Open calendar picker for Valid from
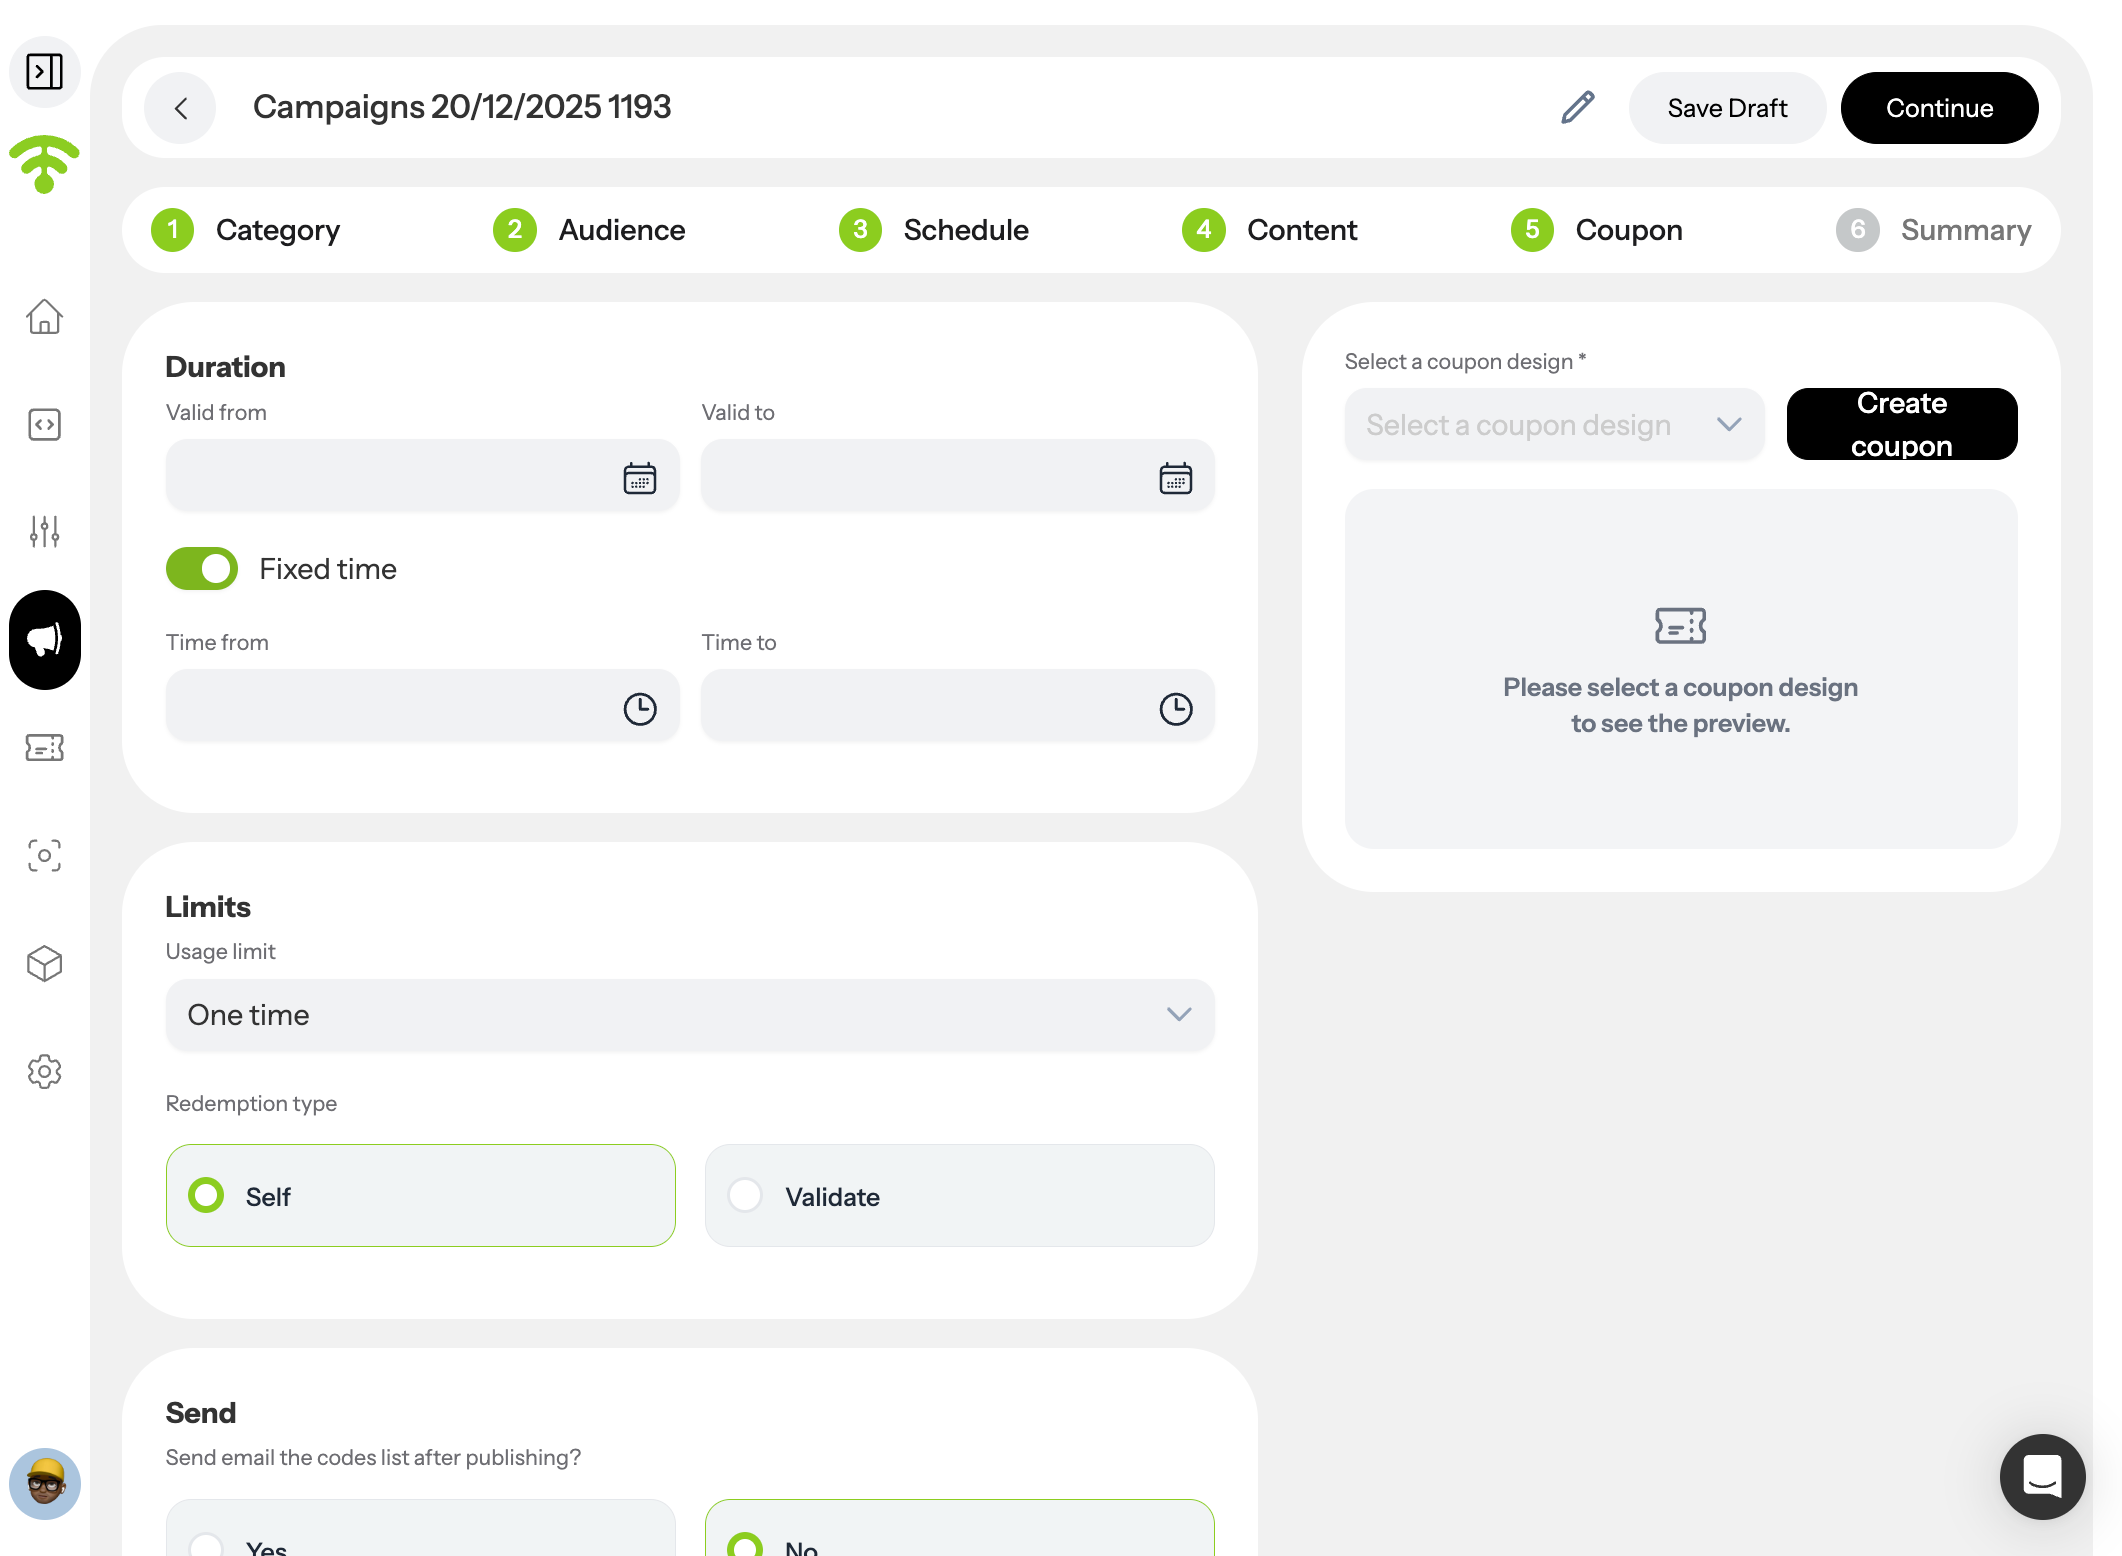 (x=640, y=478)
